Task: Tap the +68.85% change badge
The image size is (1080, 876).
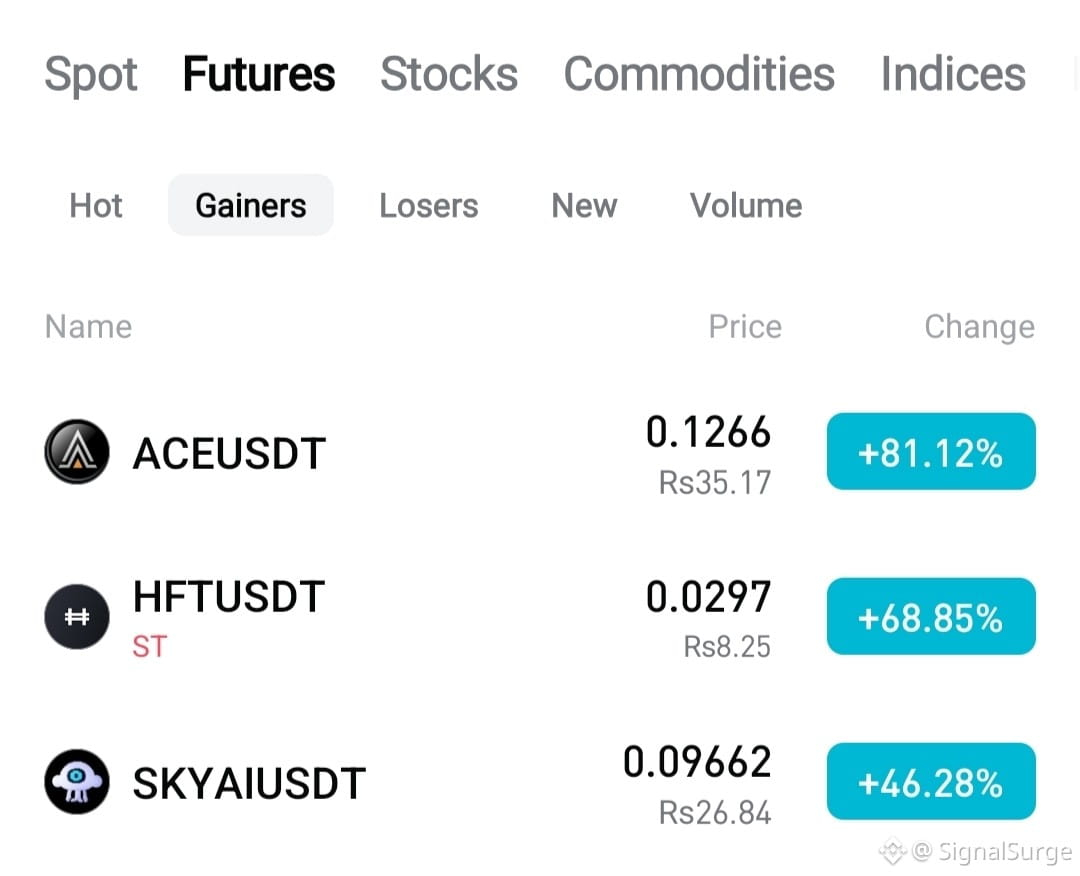Action: tap(931, 616)
